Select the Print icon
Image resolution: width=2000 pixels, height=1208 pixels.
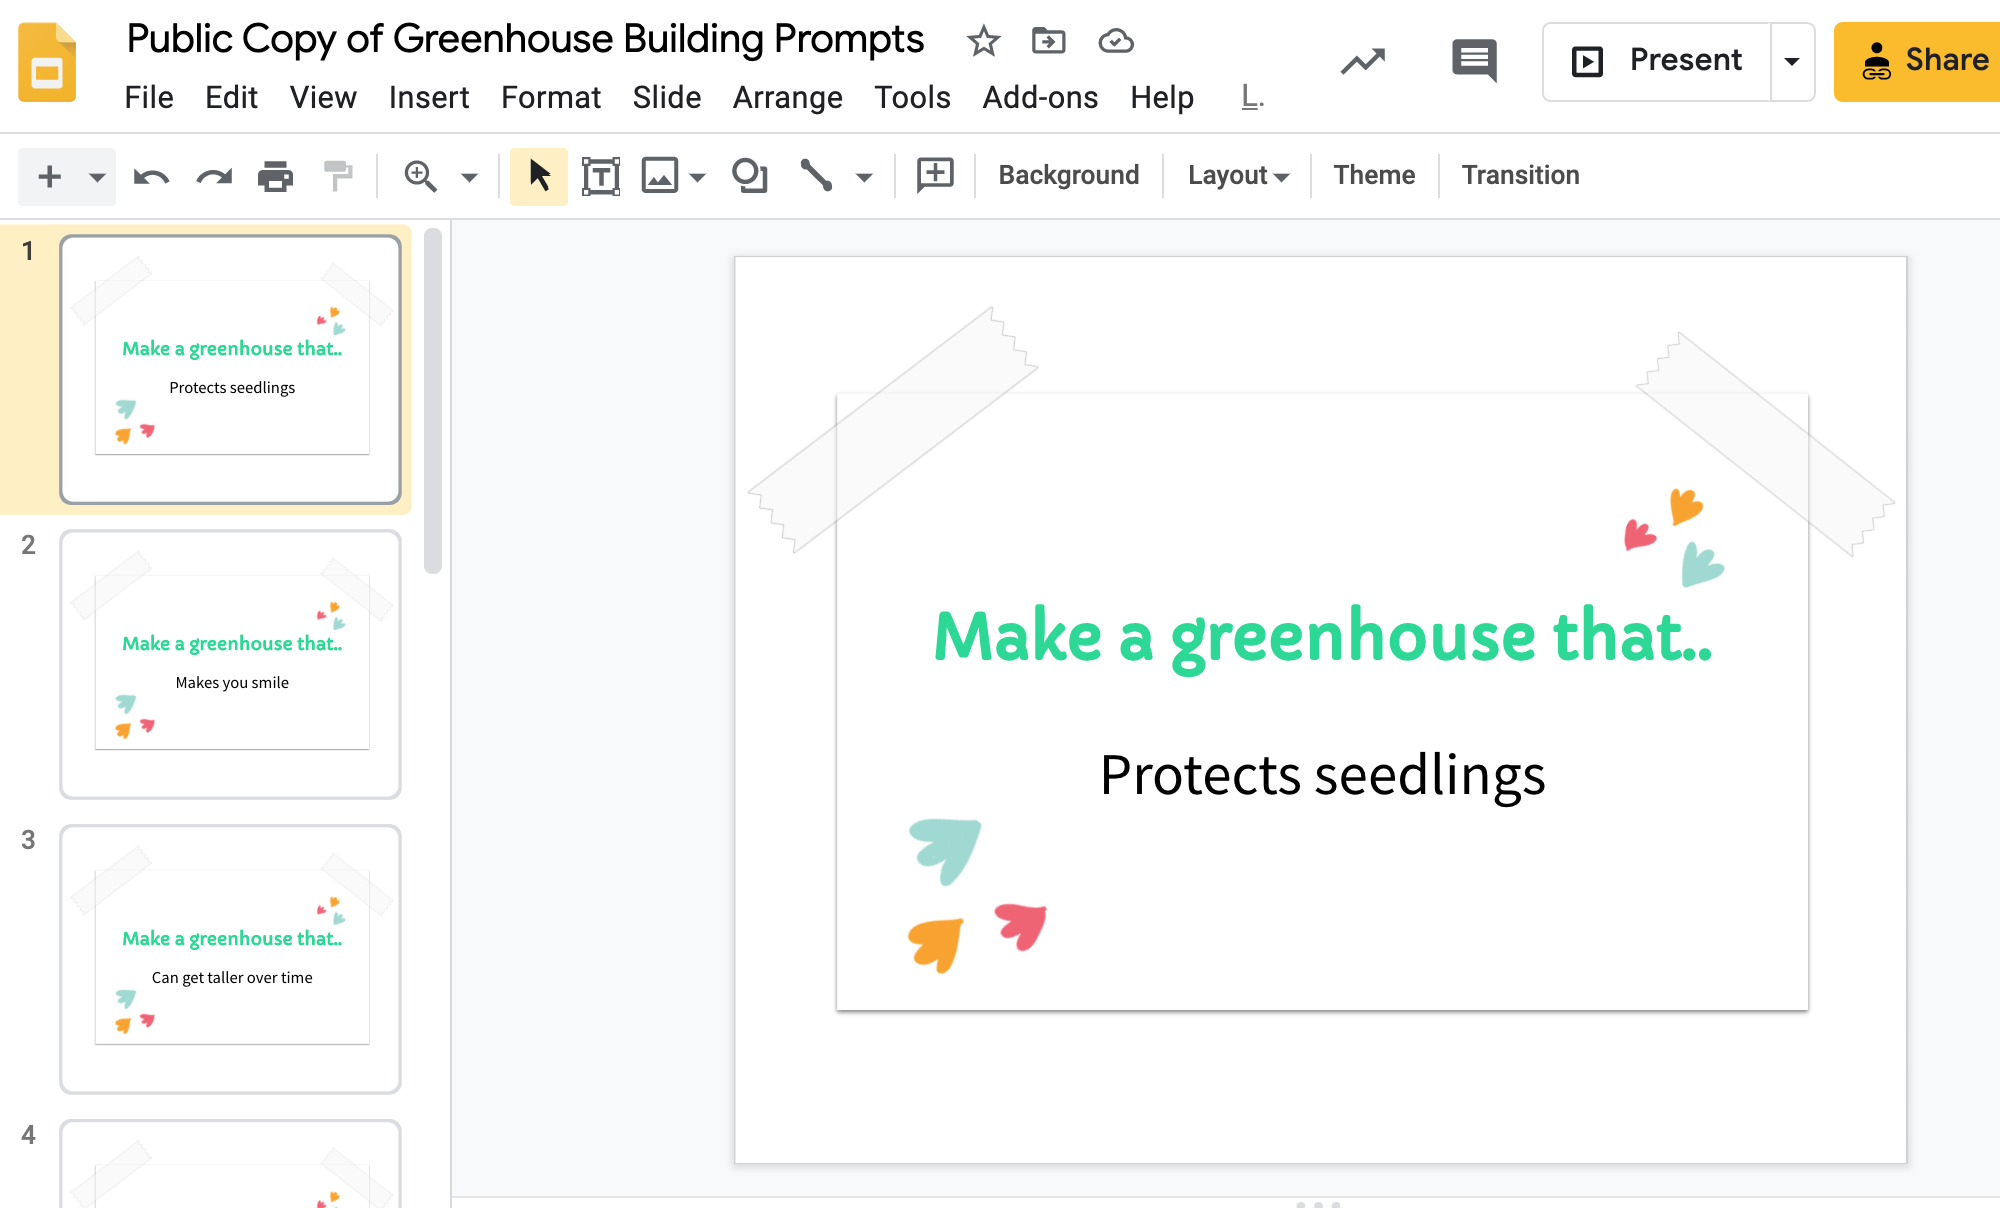[276, 176]
